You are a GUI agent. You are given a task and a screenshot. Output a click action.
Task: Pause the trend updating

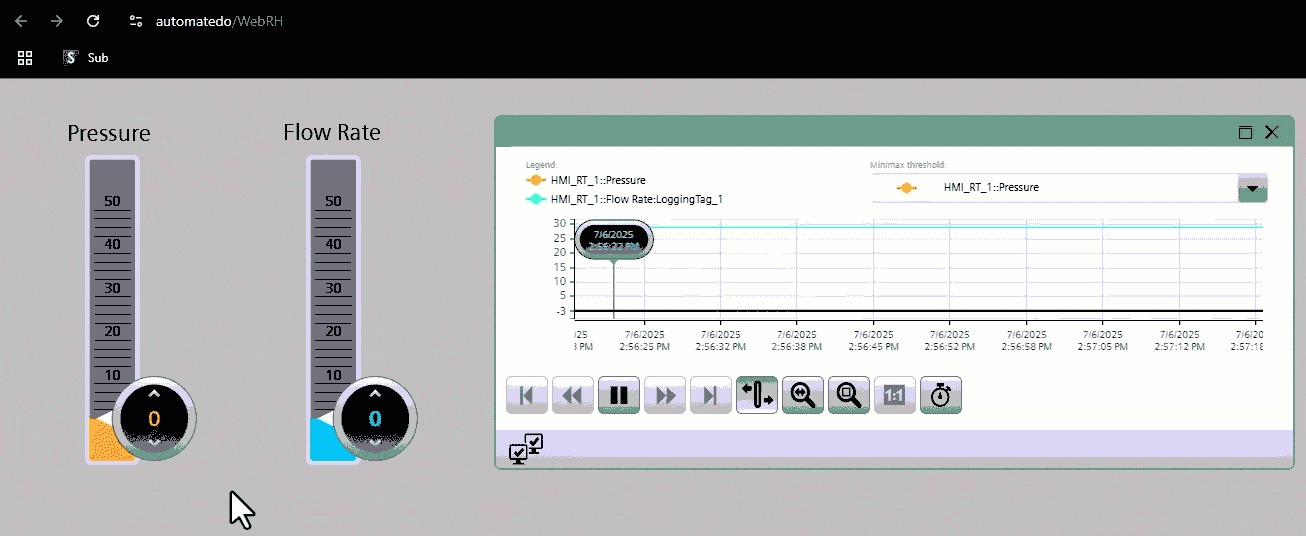tap(619, 395)
